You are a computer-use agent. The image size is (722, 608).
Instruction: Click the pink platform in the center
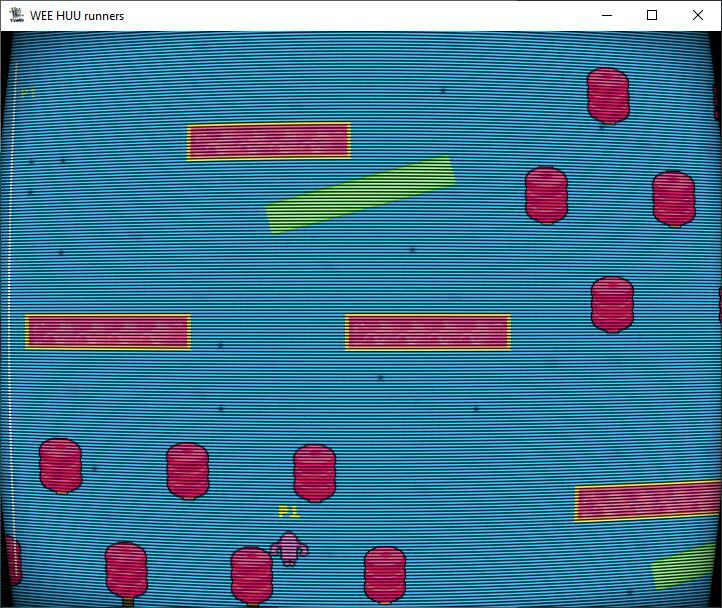coord(428,332)
